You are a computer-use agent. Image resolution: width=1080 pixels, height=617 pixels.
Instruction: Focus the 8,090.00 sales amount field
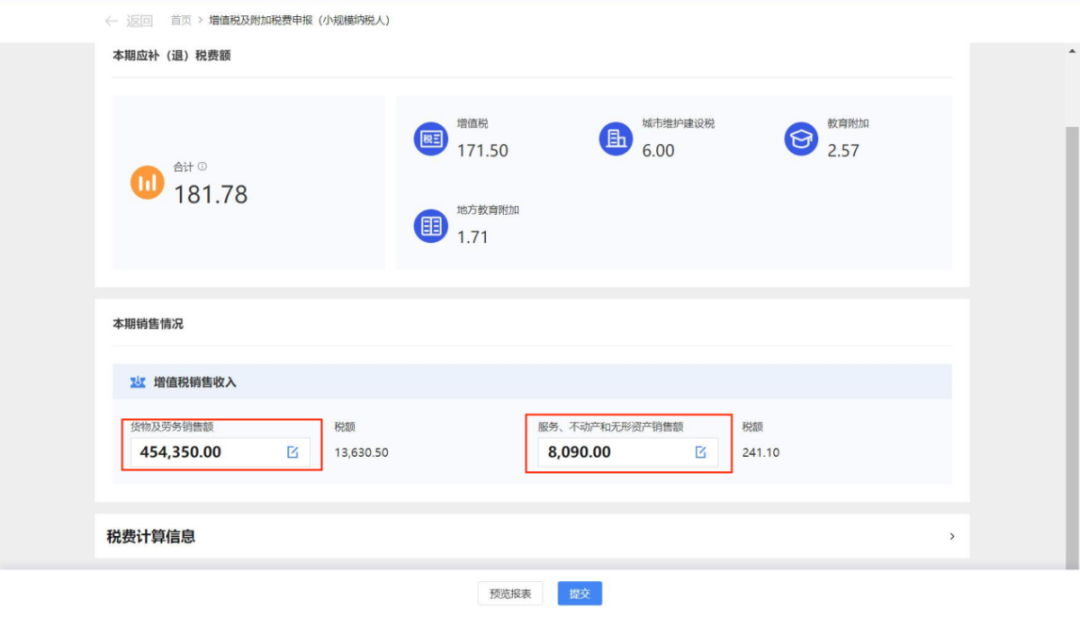[610, 452]
